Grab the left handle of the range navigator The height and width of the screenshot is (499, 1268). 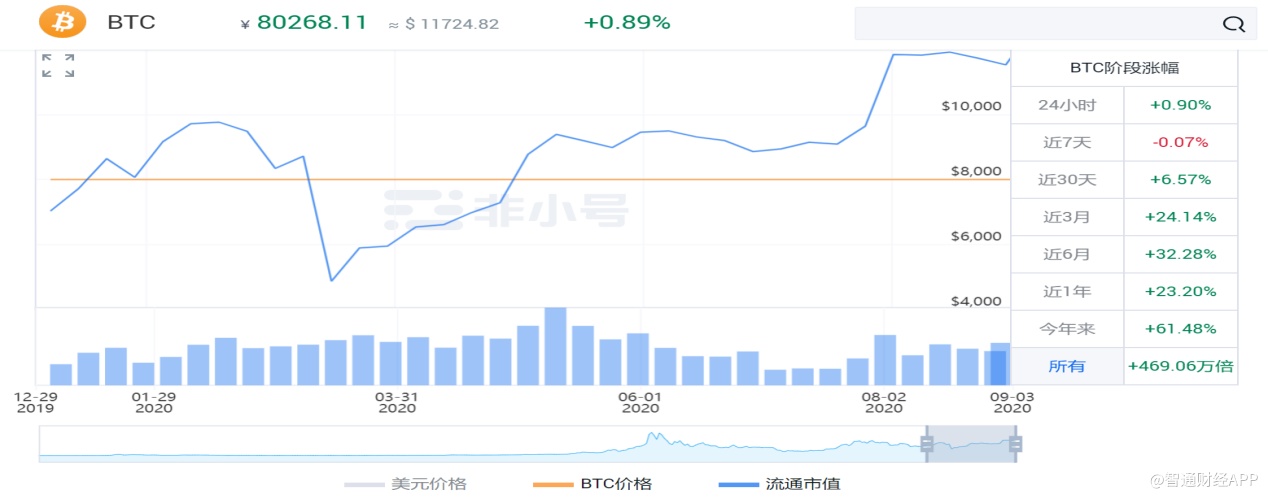point(927,444)
